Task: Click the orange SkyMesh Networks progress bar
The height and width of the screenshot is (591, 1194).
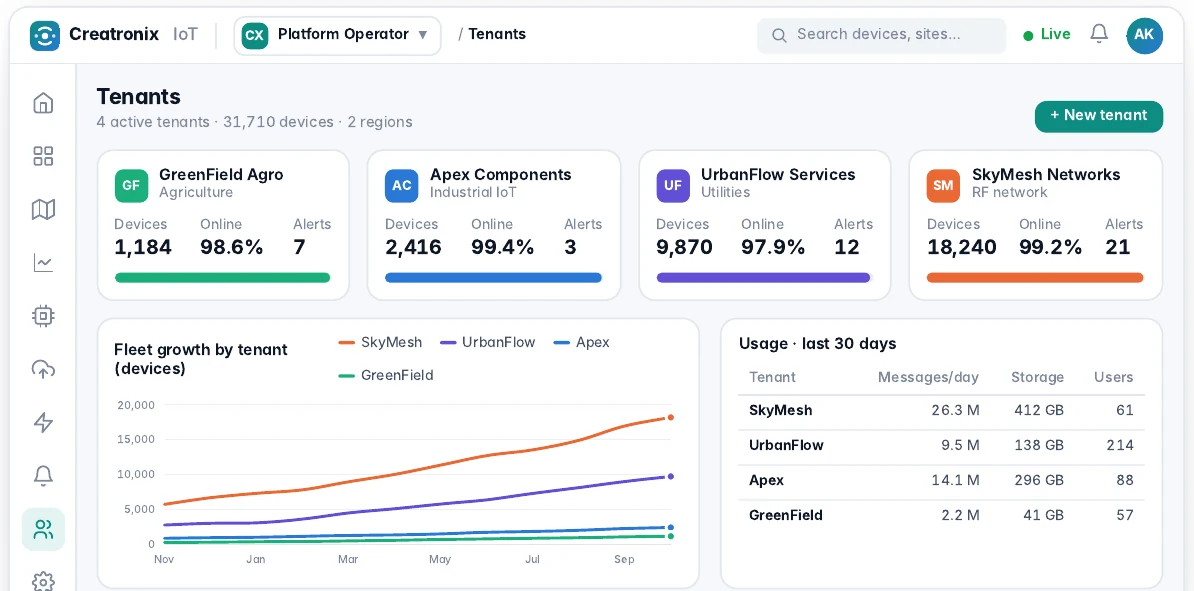Action: pos(1035,278)
